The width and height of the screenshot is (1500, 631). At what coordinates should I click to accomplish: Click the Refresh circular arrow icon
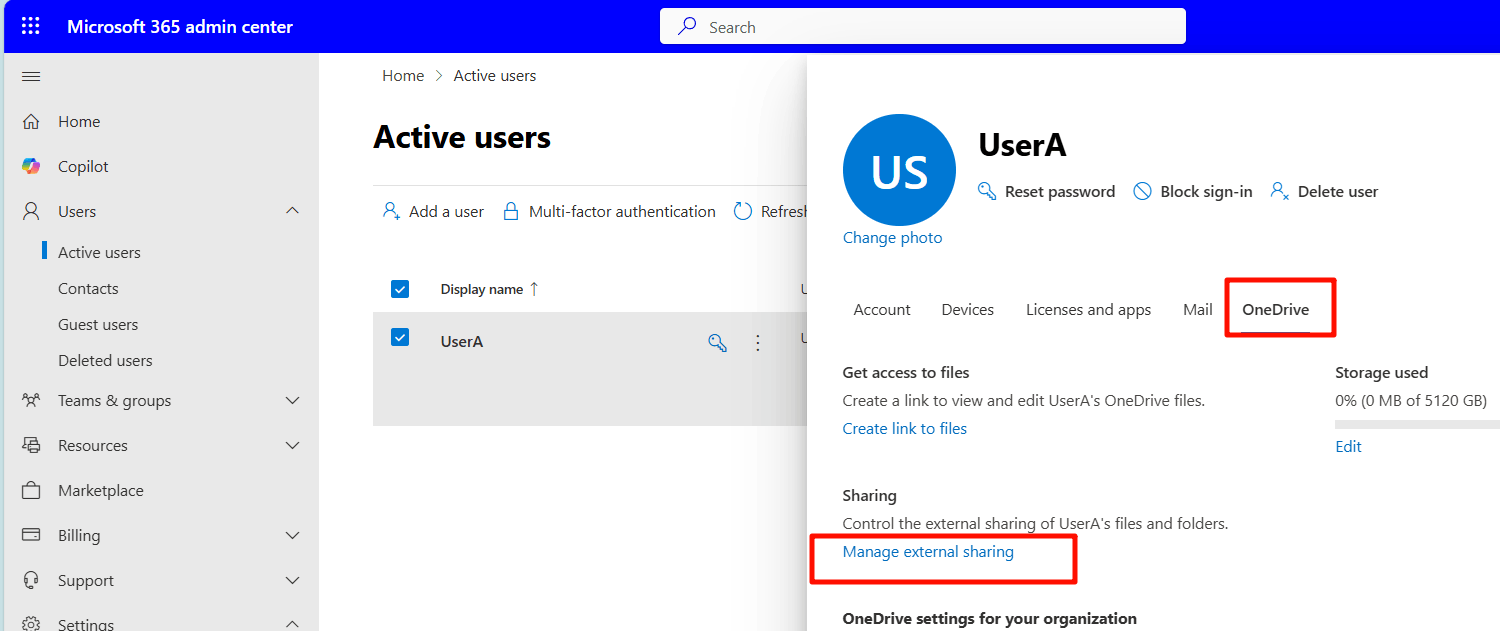(742, 211)
